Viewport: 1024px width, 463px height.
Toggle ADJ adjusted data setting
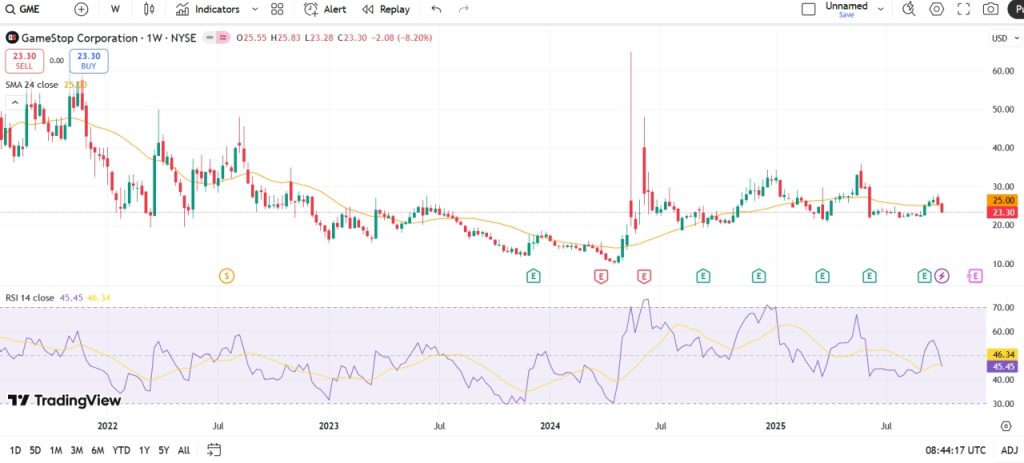pos(1009,451)
